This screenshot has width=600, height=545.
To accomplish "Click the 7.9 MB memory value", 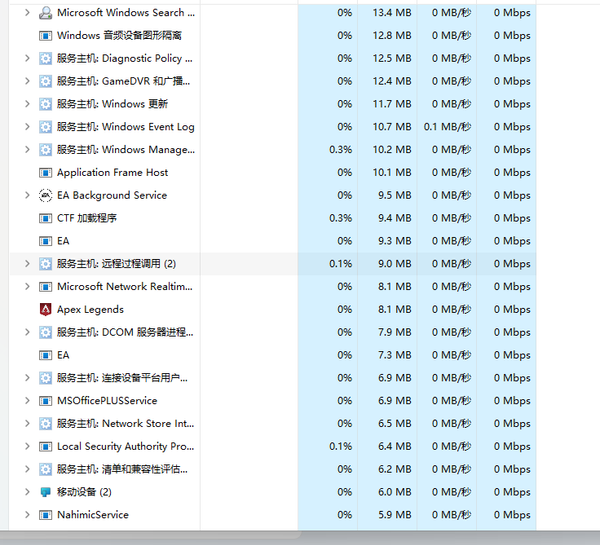I will click(x=395, y=333).
